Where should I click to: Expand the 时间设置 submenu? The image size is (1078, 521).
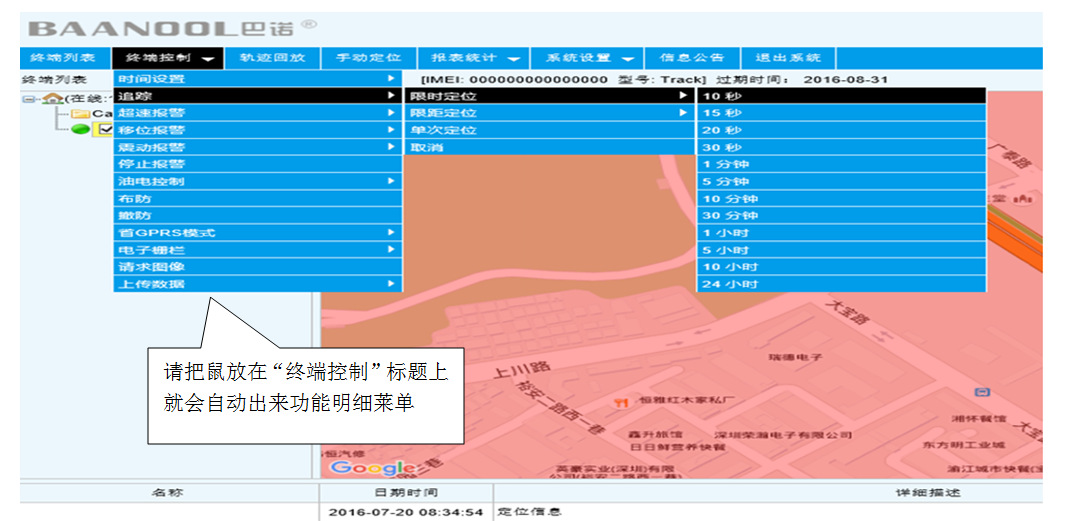coord(258,79)
